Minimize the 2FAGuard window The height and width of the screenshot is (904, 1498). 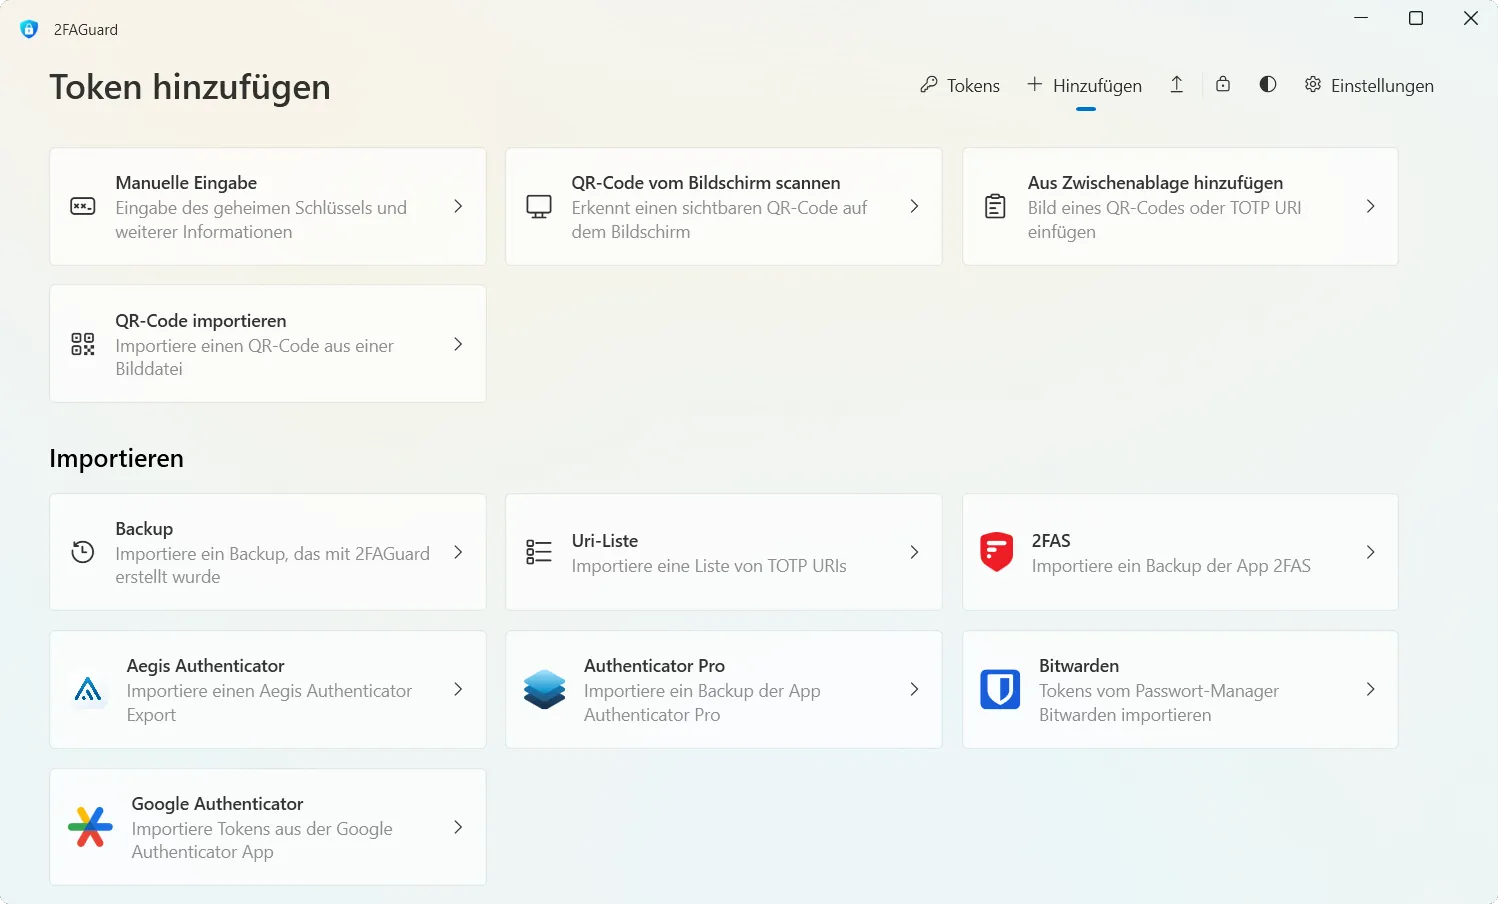click(1361, 18)
